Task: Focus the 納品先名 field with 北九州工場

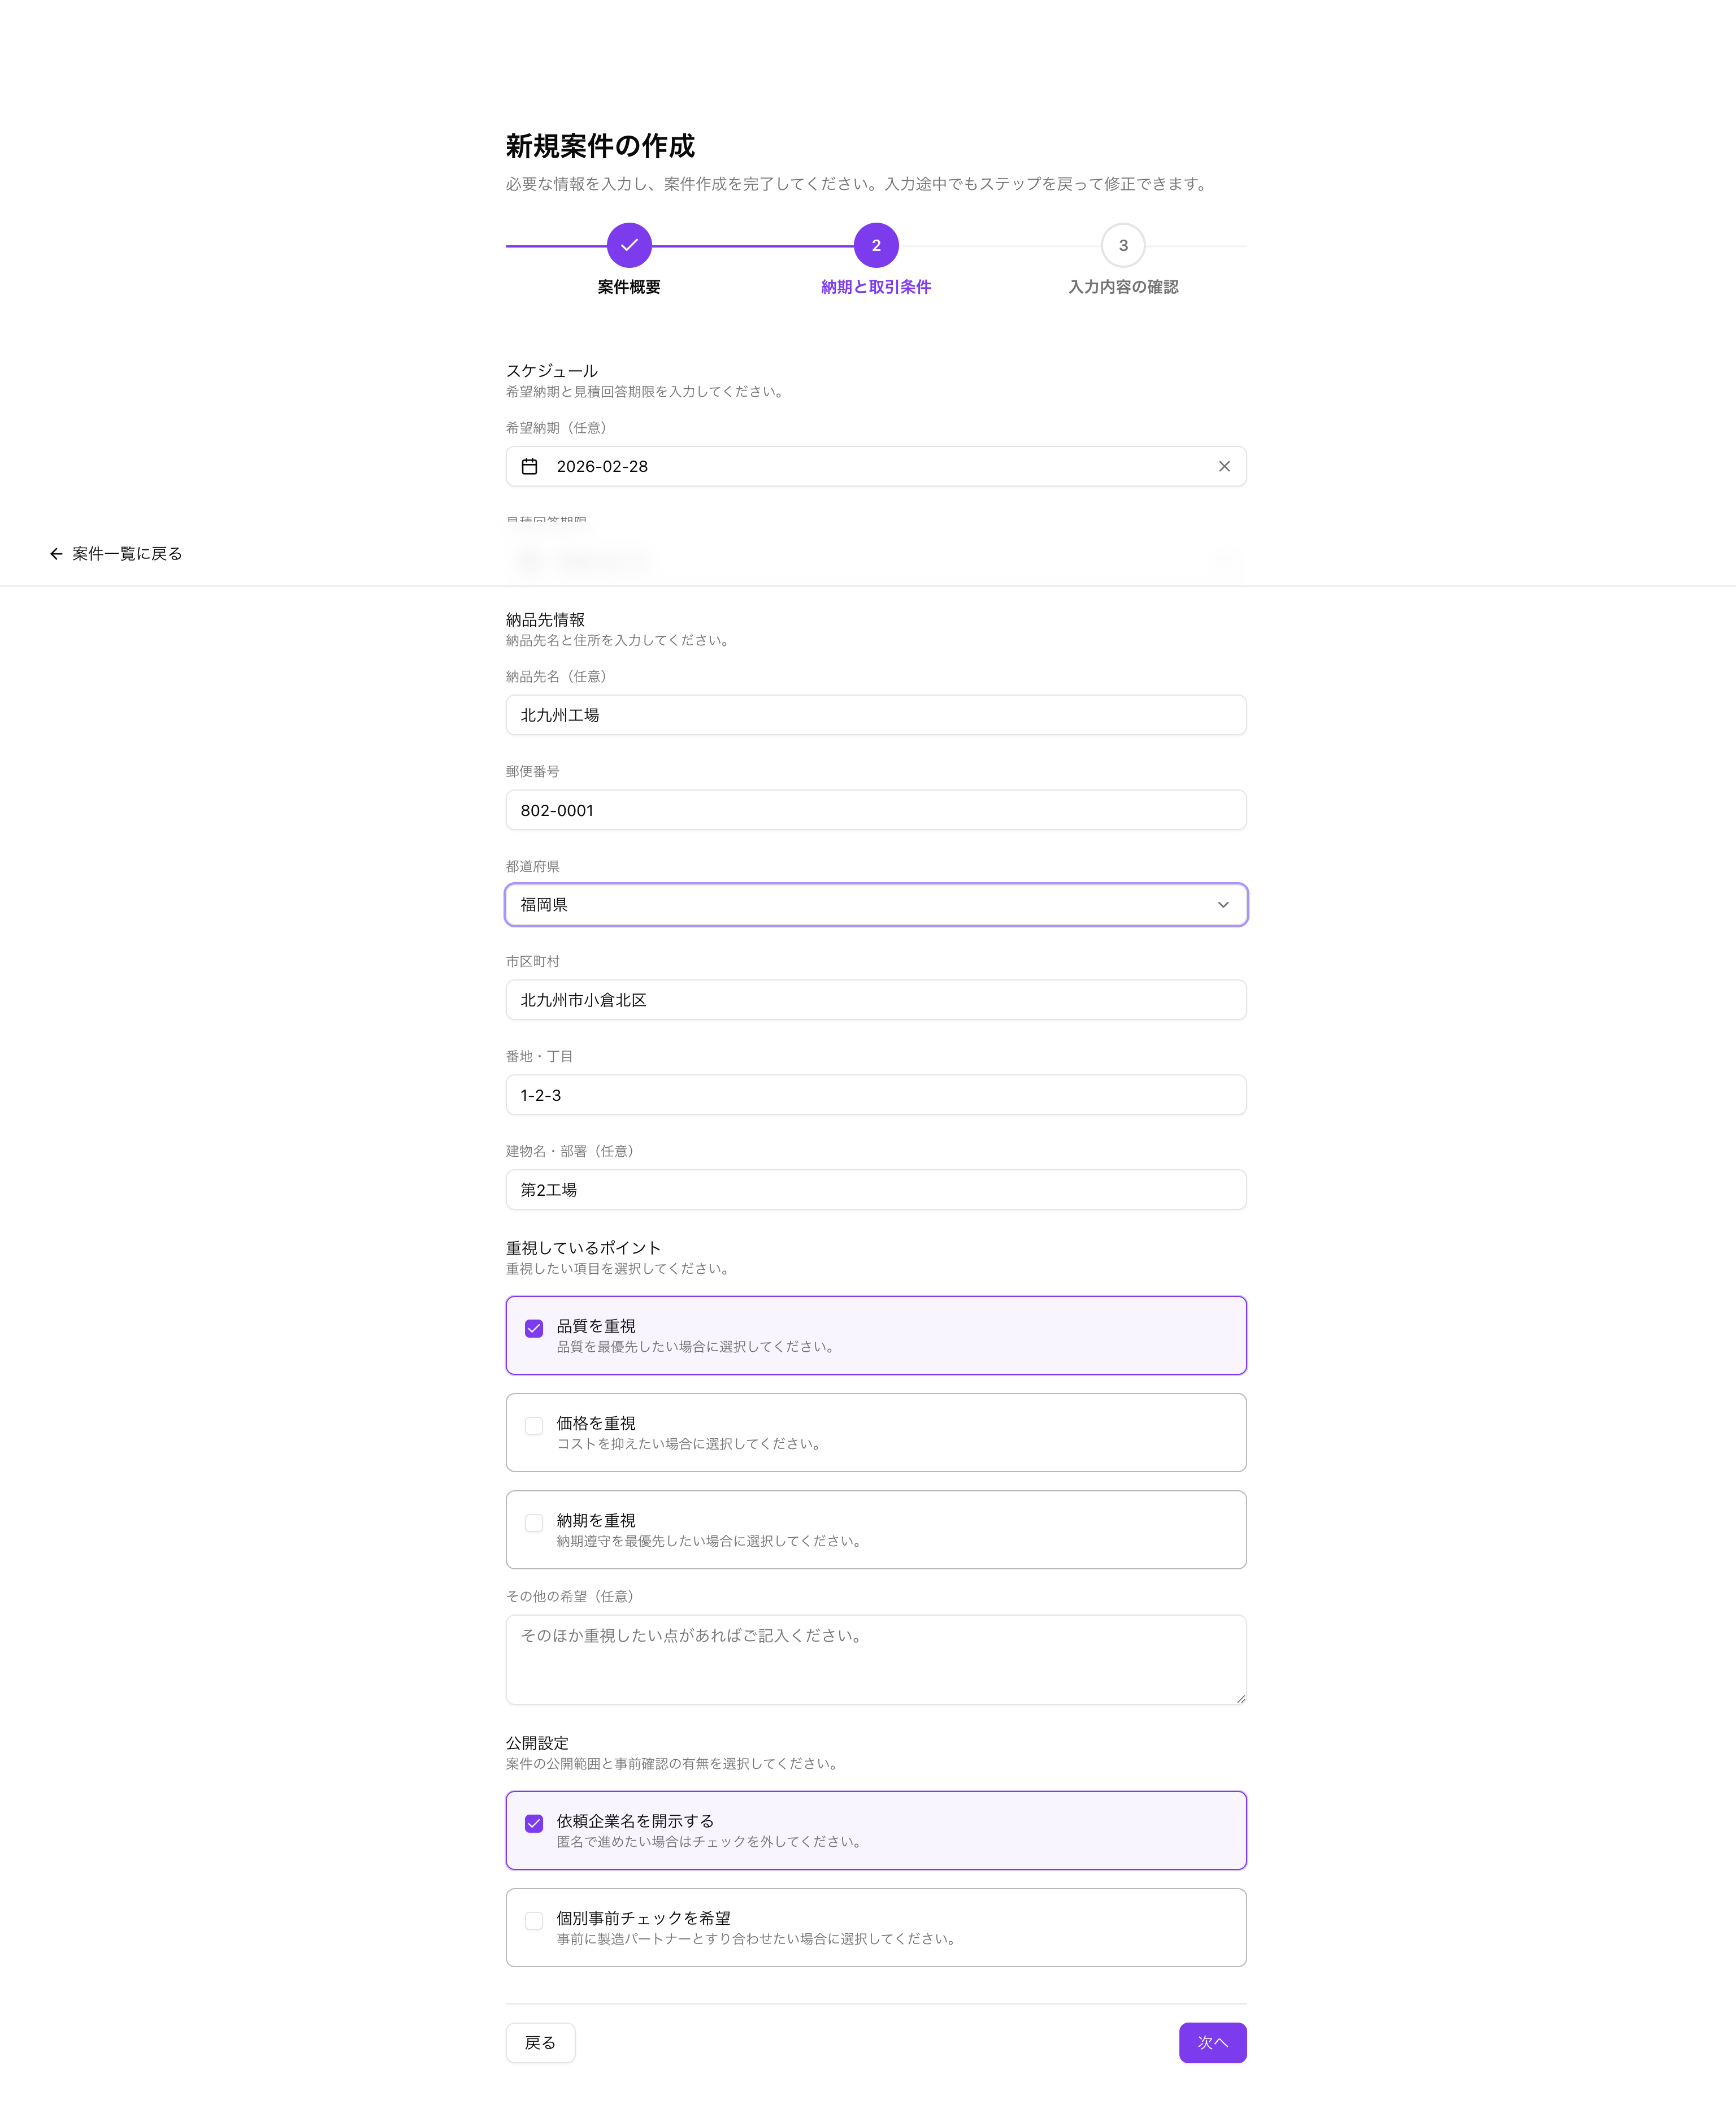Action: [x=875, y=715]
